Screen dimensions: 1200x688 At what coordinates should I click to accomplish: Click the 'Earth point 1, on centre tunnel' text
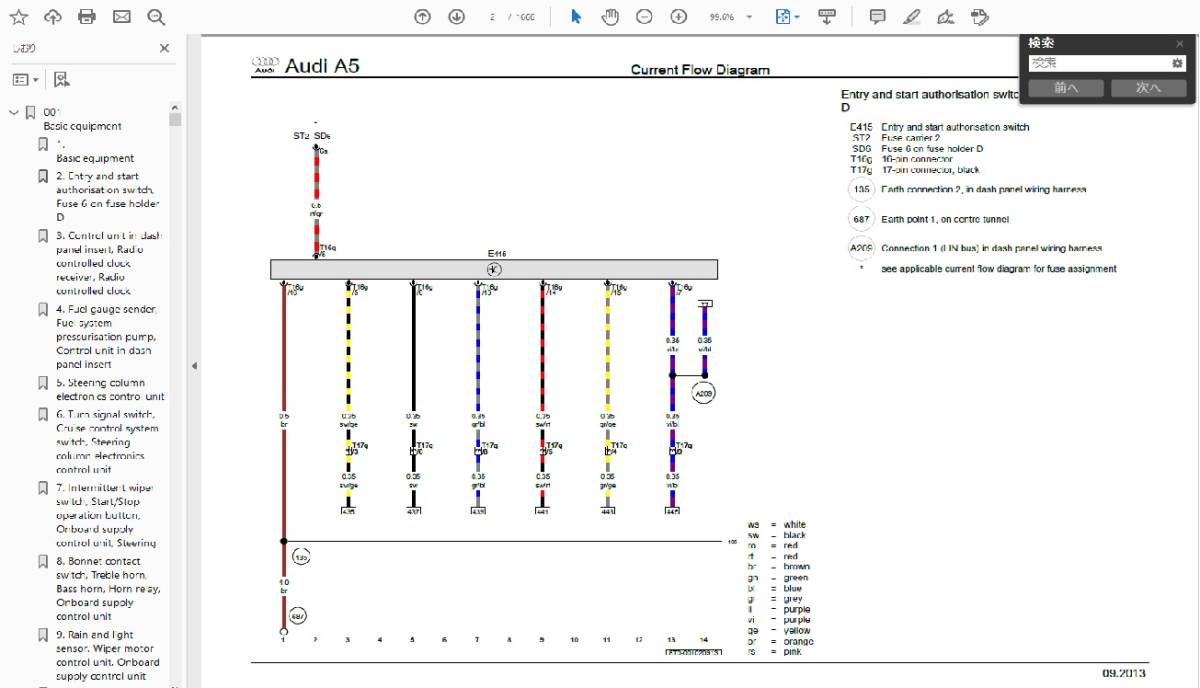945,219
